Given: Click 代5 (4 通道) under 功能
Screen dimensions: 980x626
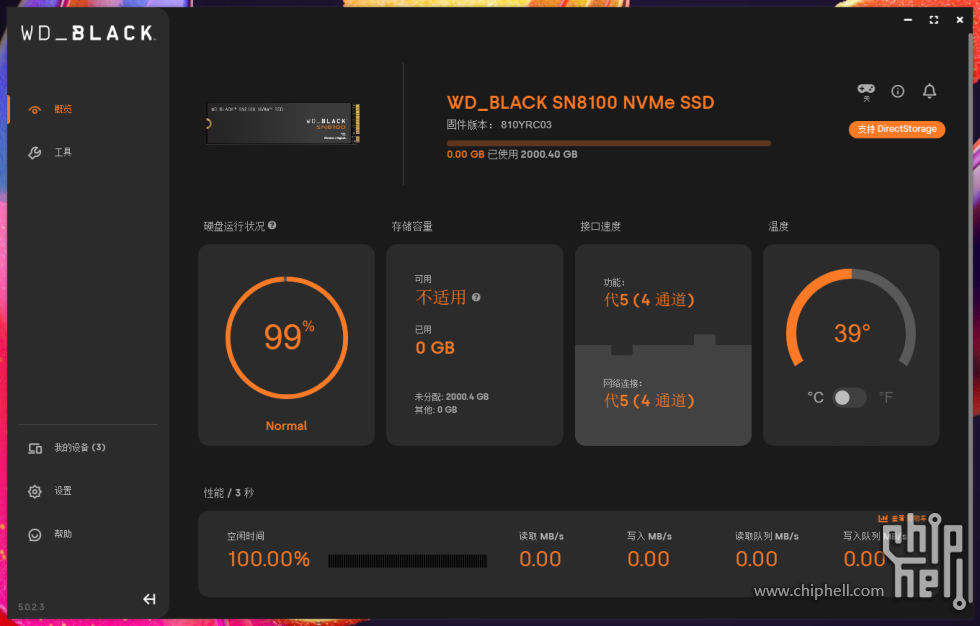Looking at the screenshot, I should pos(649,301).
